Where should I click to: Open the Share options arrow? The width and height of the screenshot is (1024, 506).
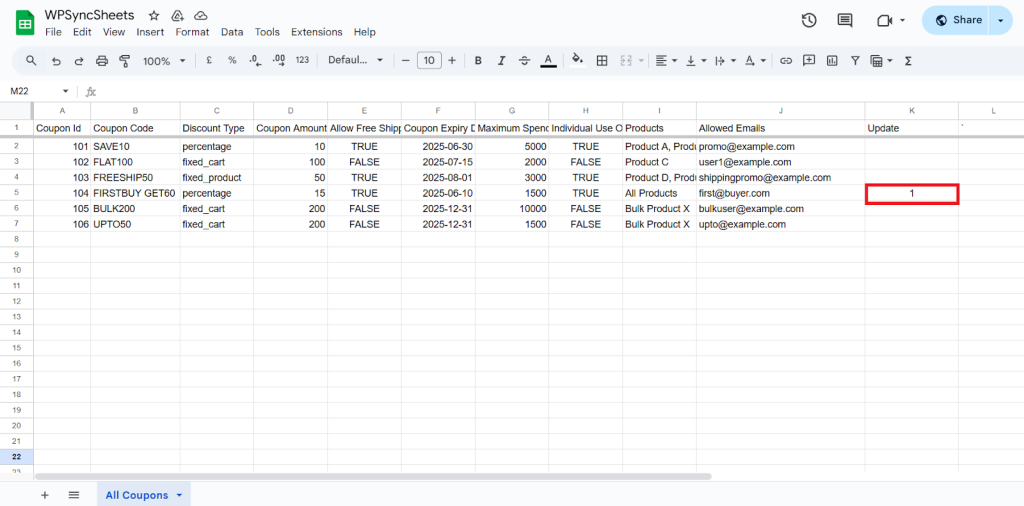click(1000, 20)
